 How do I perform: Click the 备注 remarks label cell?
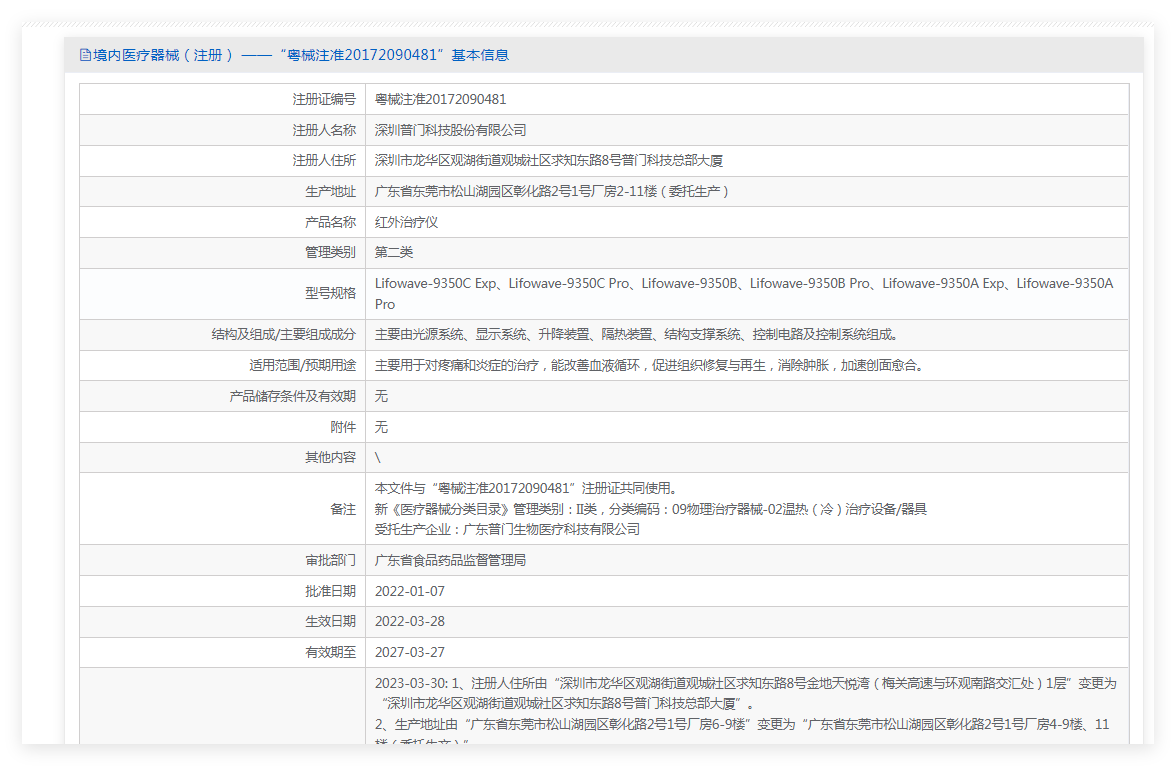(342, 509)
